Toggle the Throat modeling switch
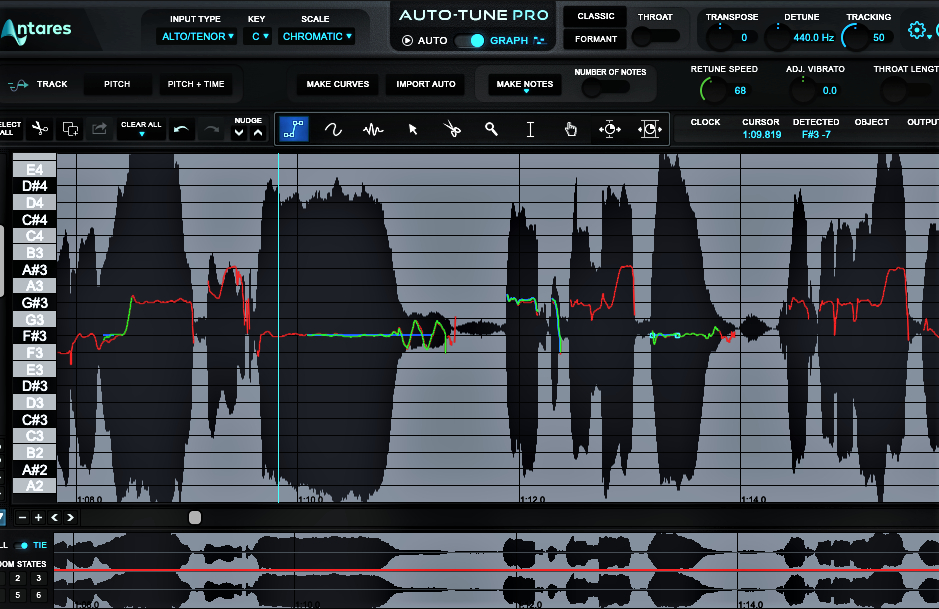Screen dimensions: 939x609 click(655, 37)
